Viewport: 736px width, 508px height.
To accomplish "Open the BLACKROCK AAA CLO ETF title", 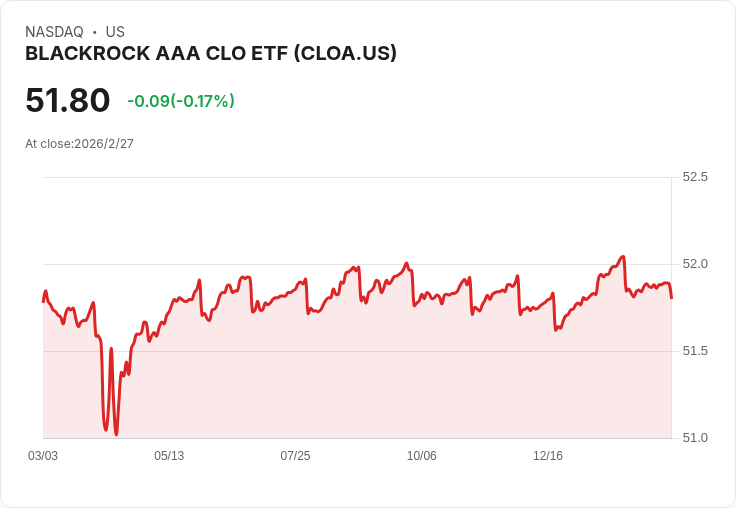I will [x=211, y=53].
